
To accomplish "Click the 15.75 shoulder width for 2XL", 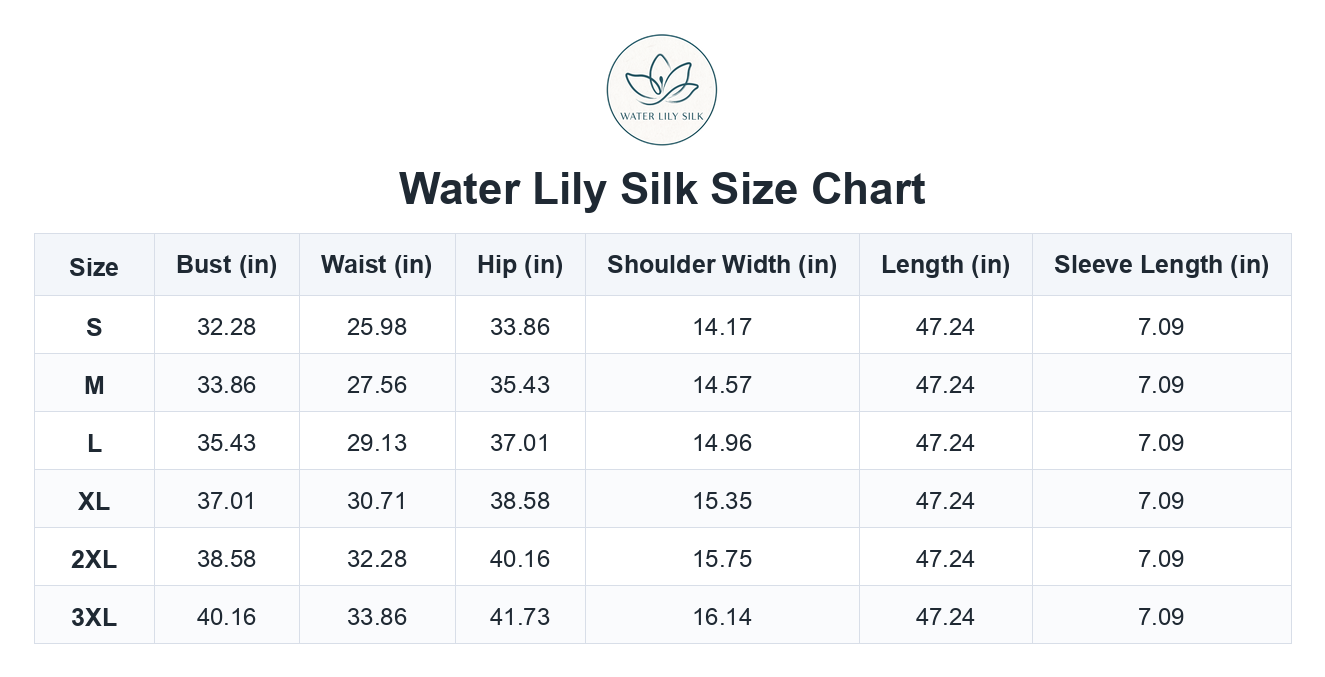I will (x=722, y=559).
